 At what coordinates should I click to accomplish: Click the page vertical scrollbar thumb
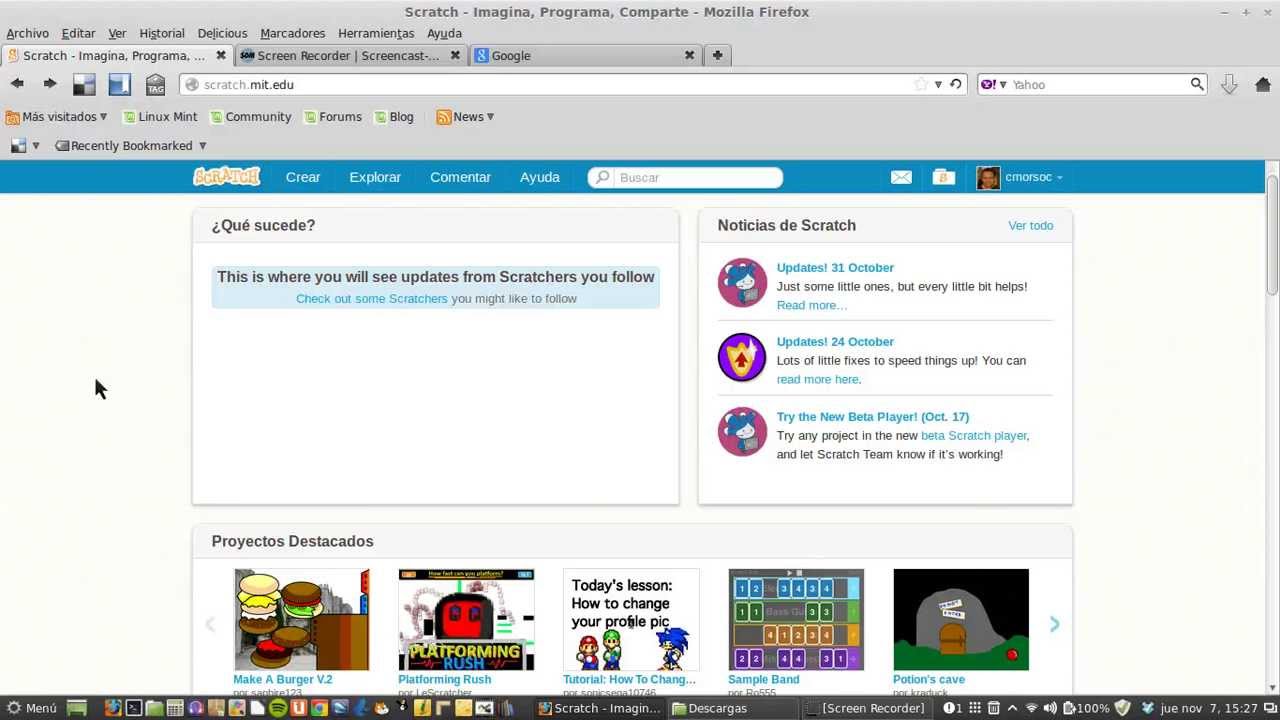tap(1272, 235)
